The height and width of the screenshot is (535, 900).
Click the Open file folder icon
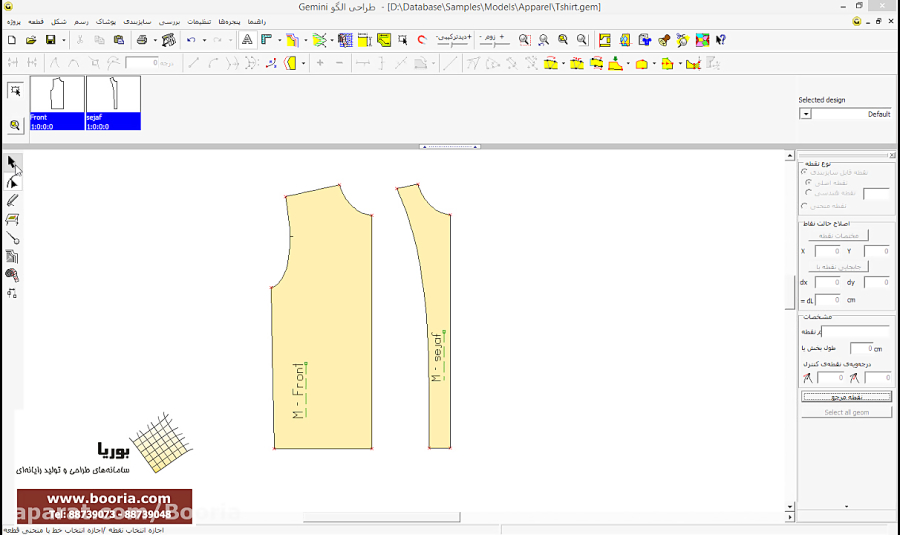point(31,40)
